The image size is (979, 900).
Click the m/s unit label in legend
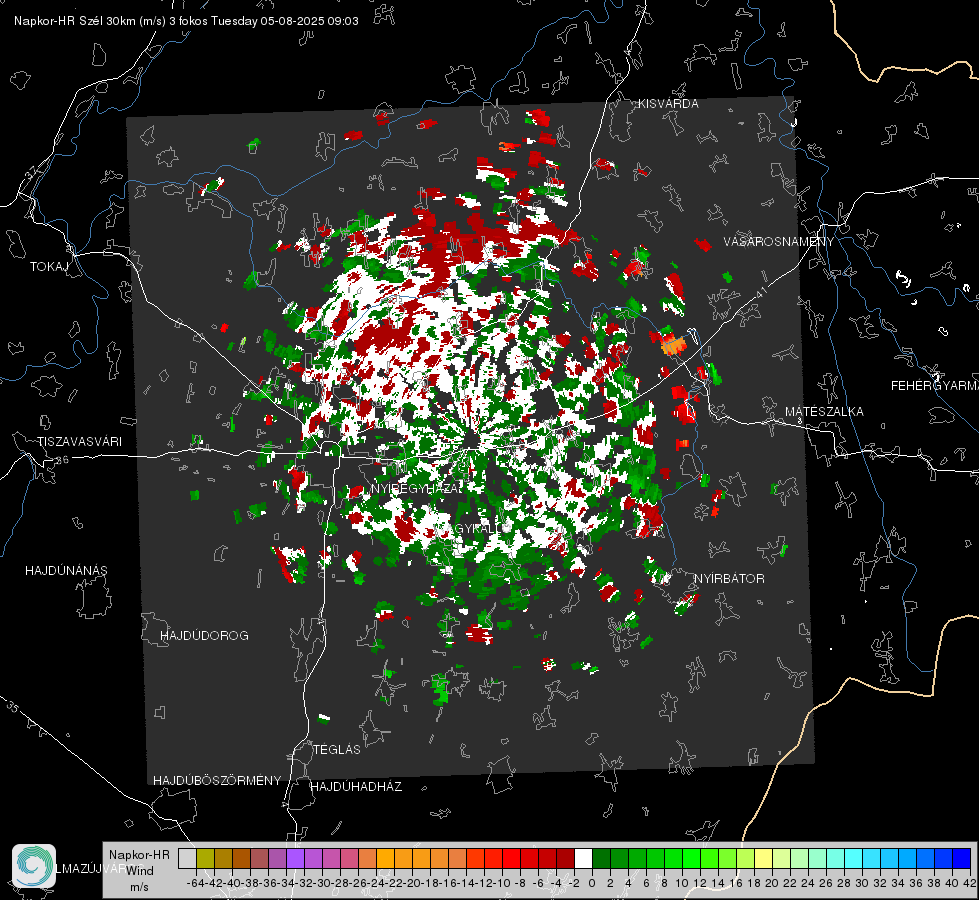pyautogui.click(x=139, y=887)
